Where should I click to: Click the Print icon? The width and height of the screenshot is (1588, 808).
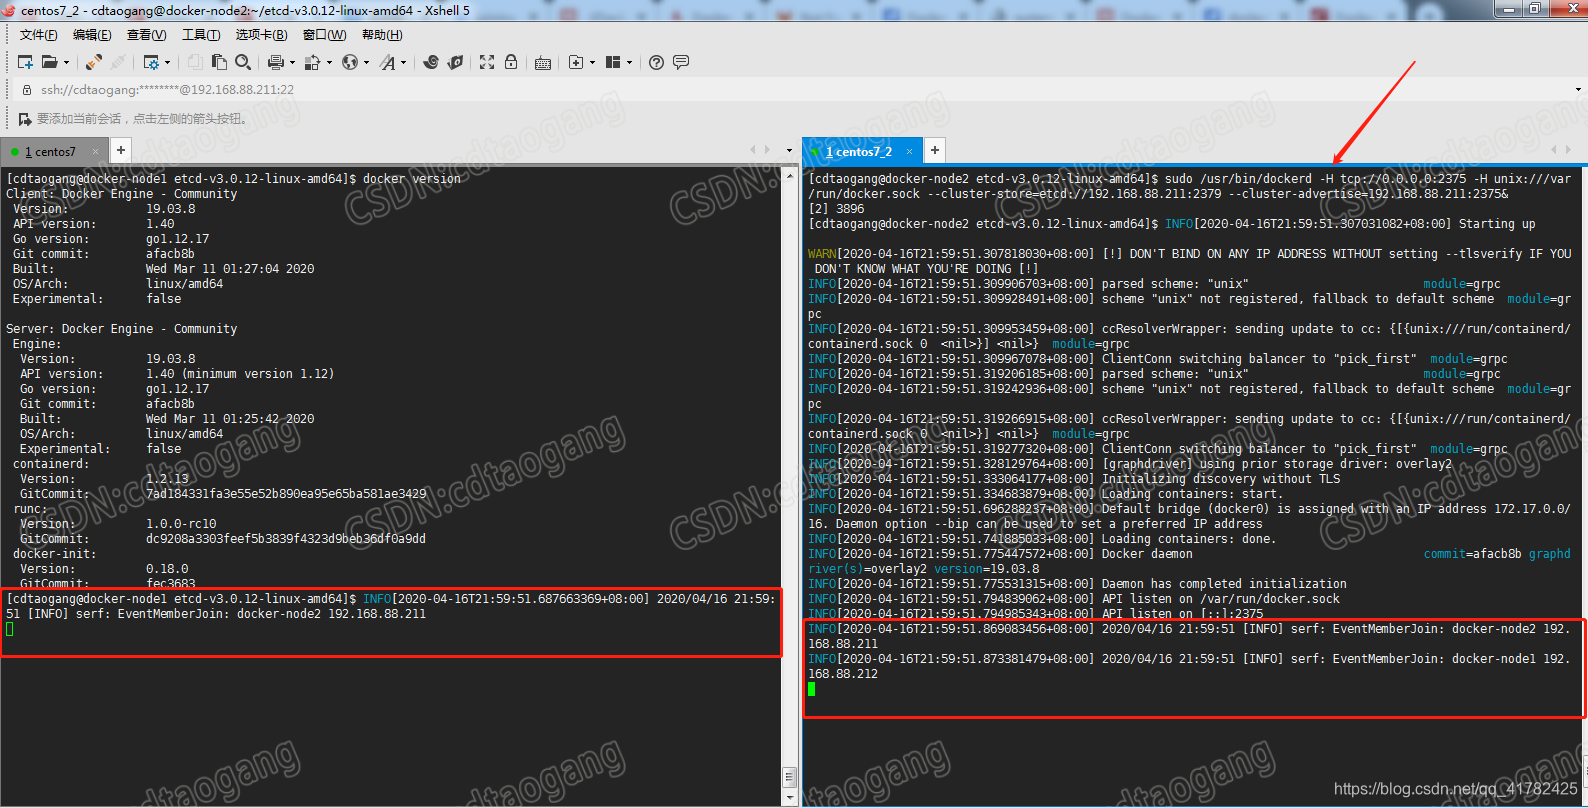tap(276, 62)
